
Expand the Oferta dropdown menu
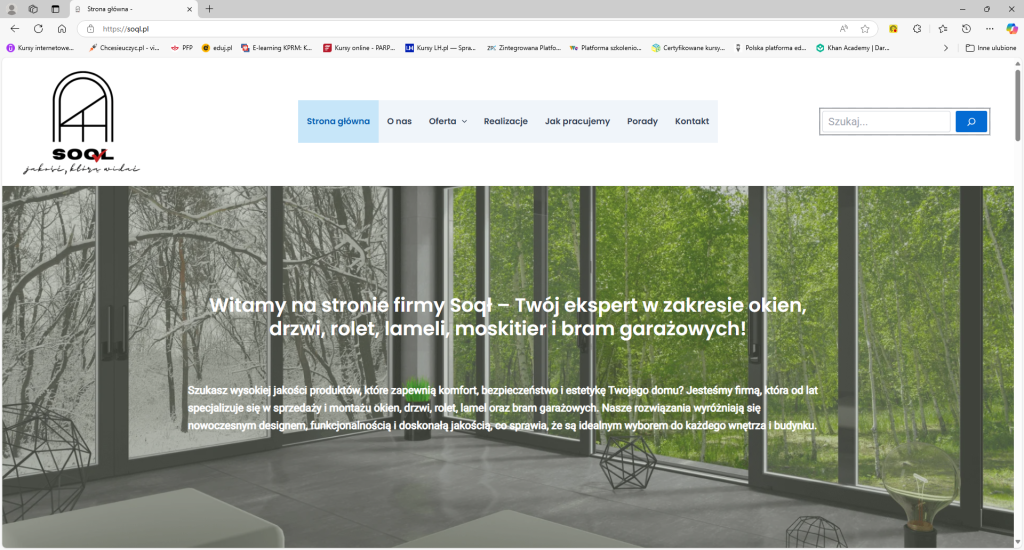(x=447, y=121)
